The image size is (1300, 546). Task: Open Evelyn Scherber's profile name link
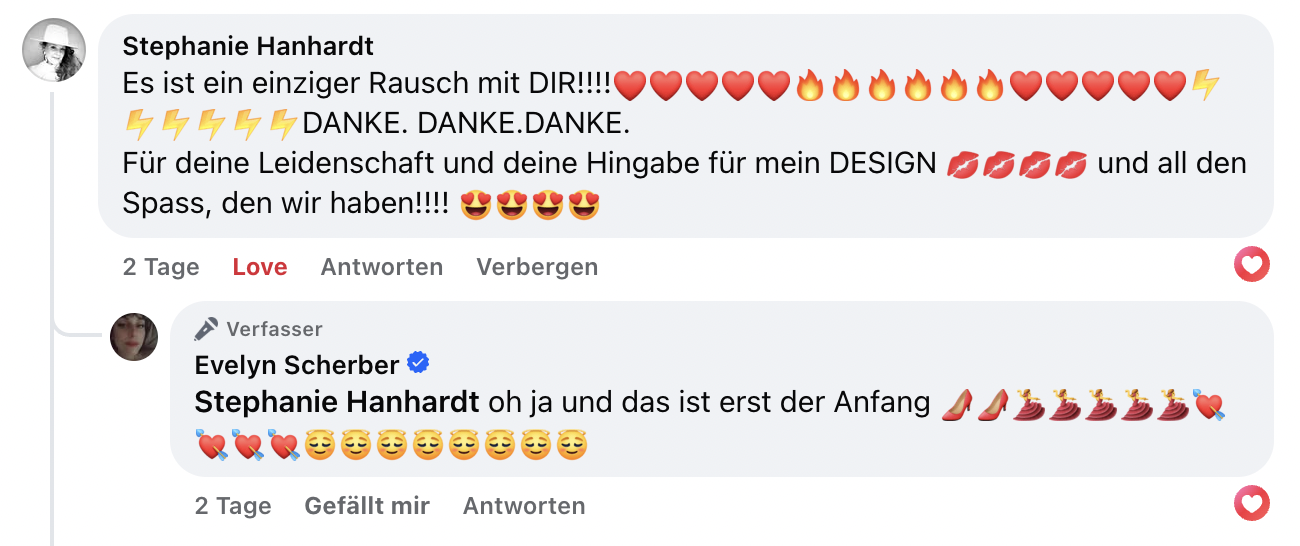point(297,365)
